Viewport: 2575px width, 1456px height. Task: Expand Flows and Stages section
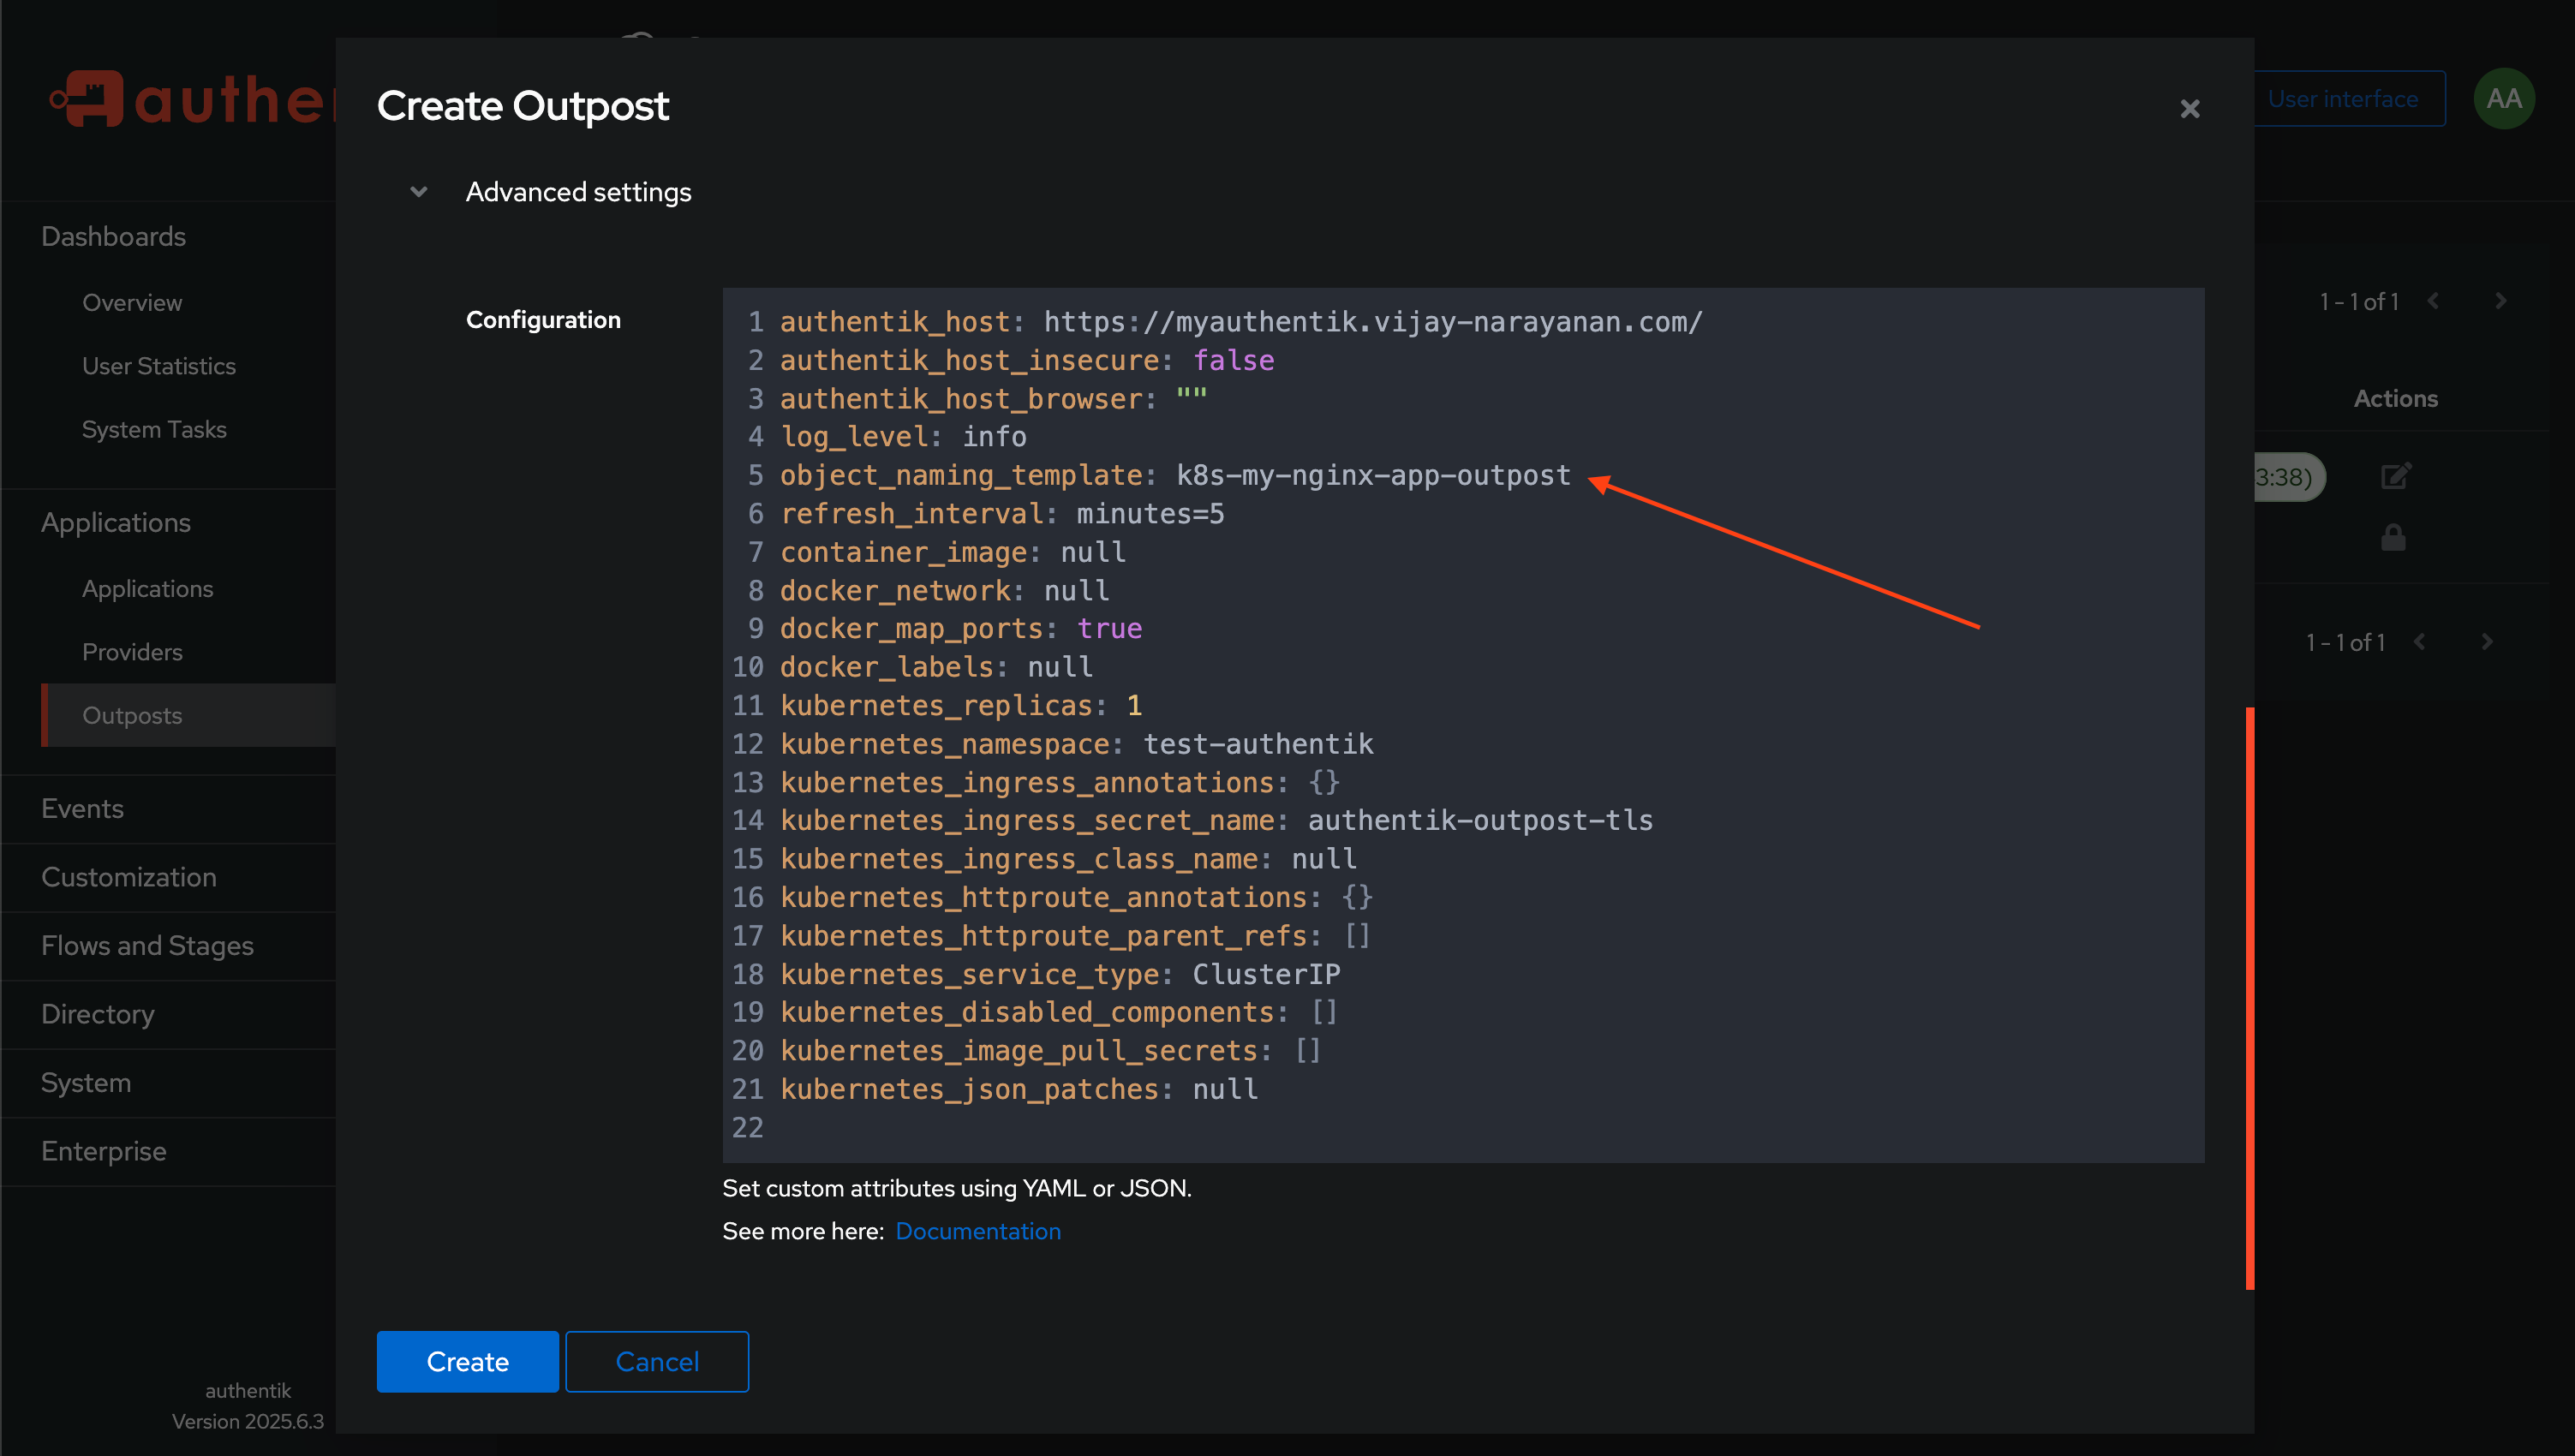pos(147,945)
